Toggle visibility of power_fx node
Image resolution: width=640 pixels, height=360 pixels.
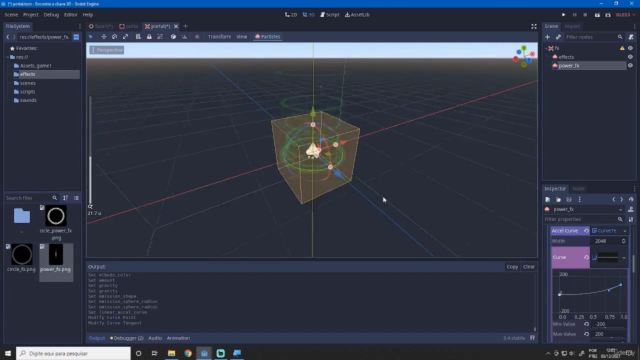point(630,66)
